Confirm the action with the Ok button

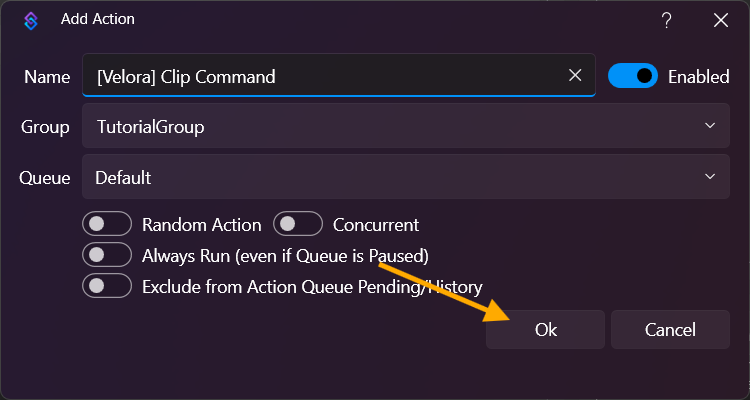coord(545,329)
